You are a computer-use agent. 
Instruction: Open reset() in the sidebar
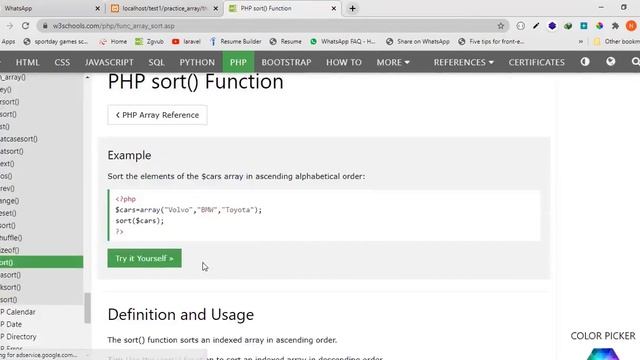tap(41, 213)
